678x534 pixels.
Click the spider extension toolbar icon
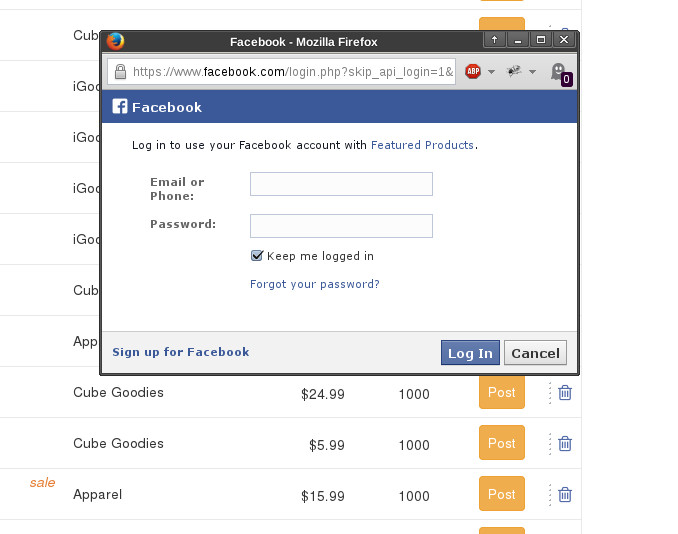[x=514, y=71]
